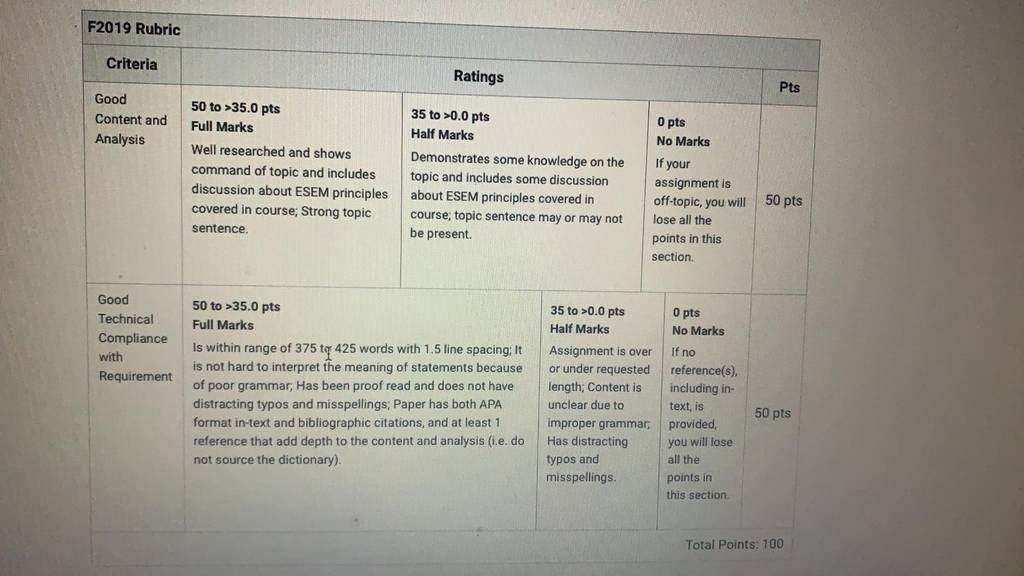Click the Pts column header

click(789, 88)
